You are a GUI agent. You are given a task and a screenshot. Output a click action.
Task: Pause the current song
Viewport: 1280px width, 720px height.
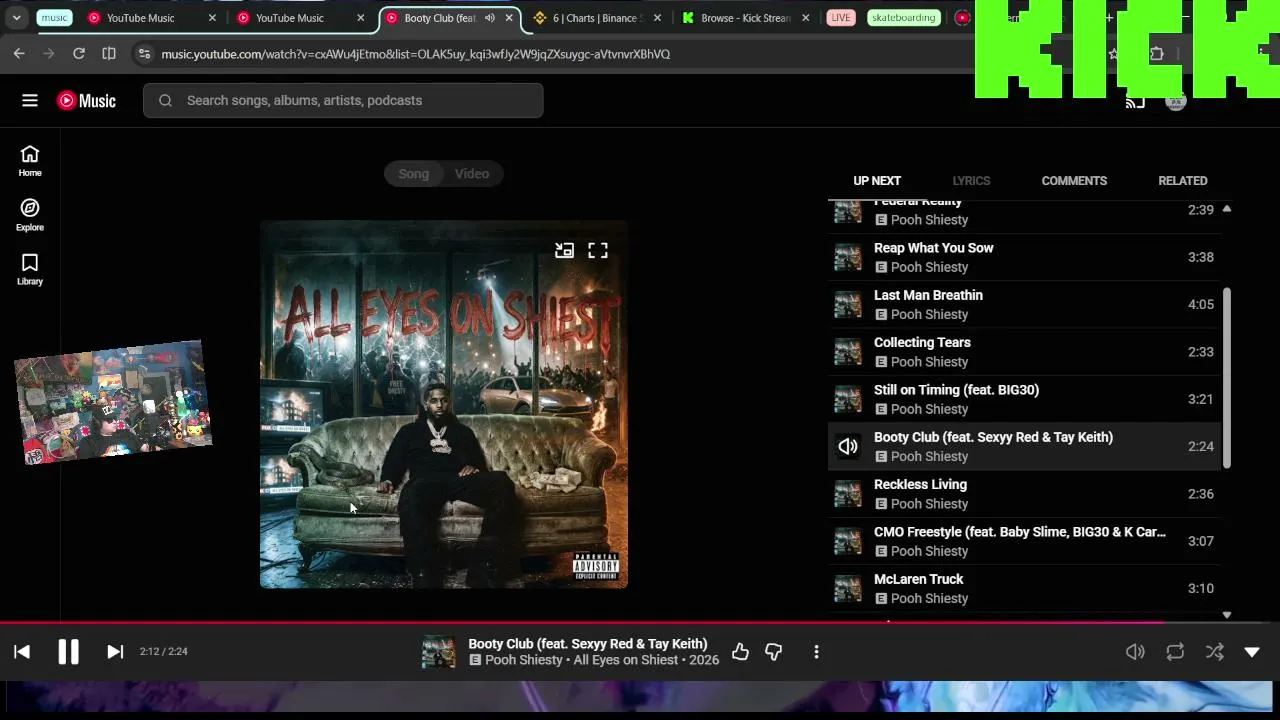pyautogui.click(x=68, y=652)
